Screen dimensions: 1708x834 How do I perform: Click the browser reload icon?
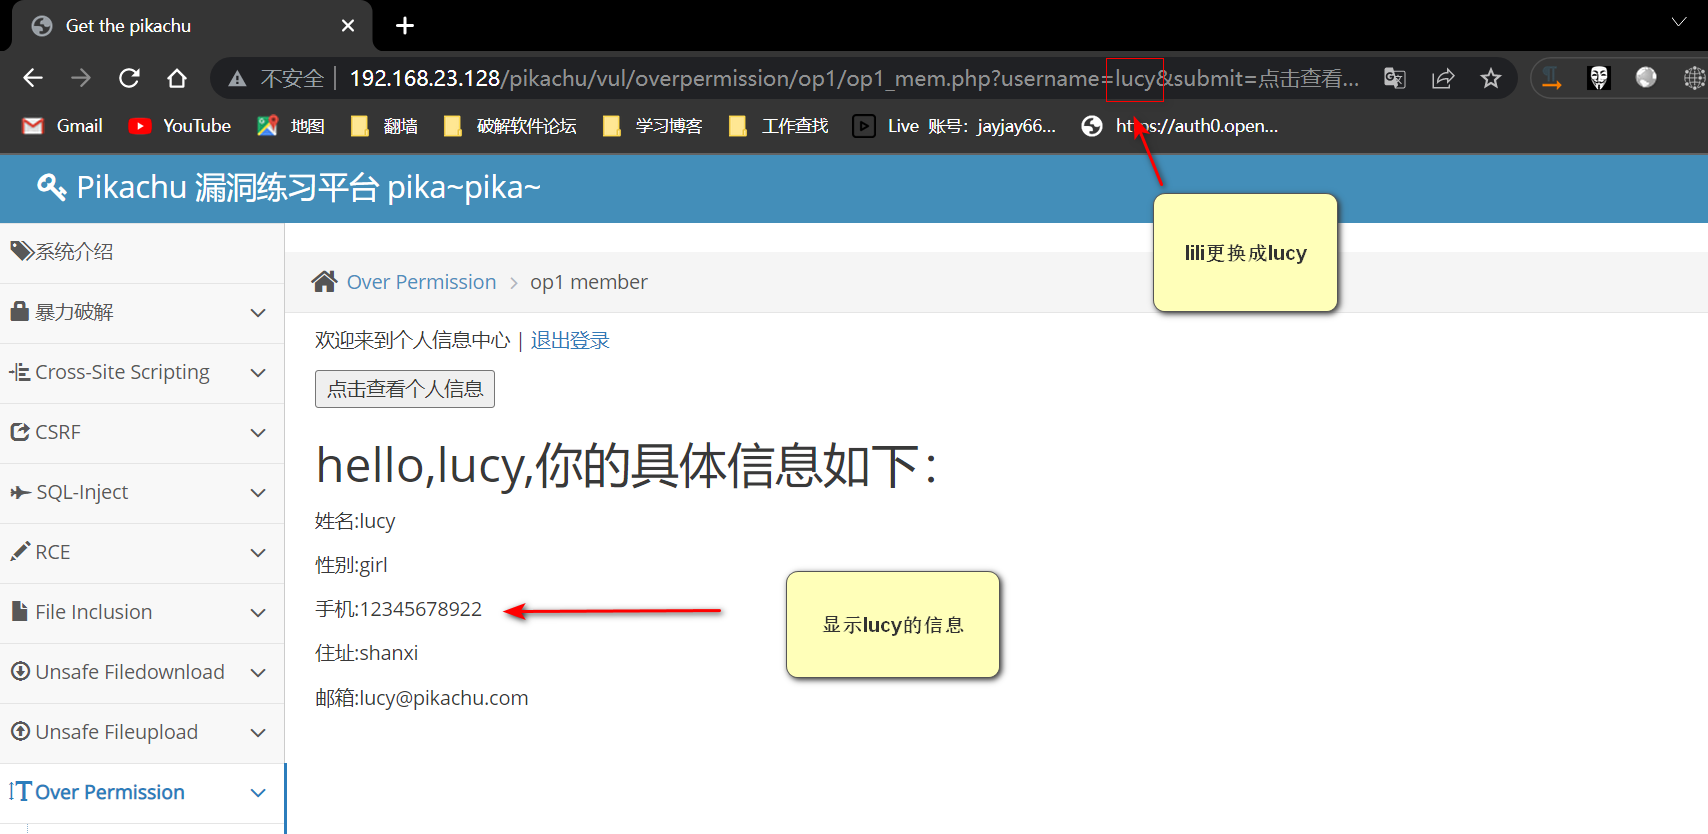[129, 78]
